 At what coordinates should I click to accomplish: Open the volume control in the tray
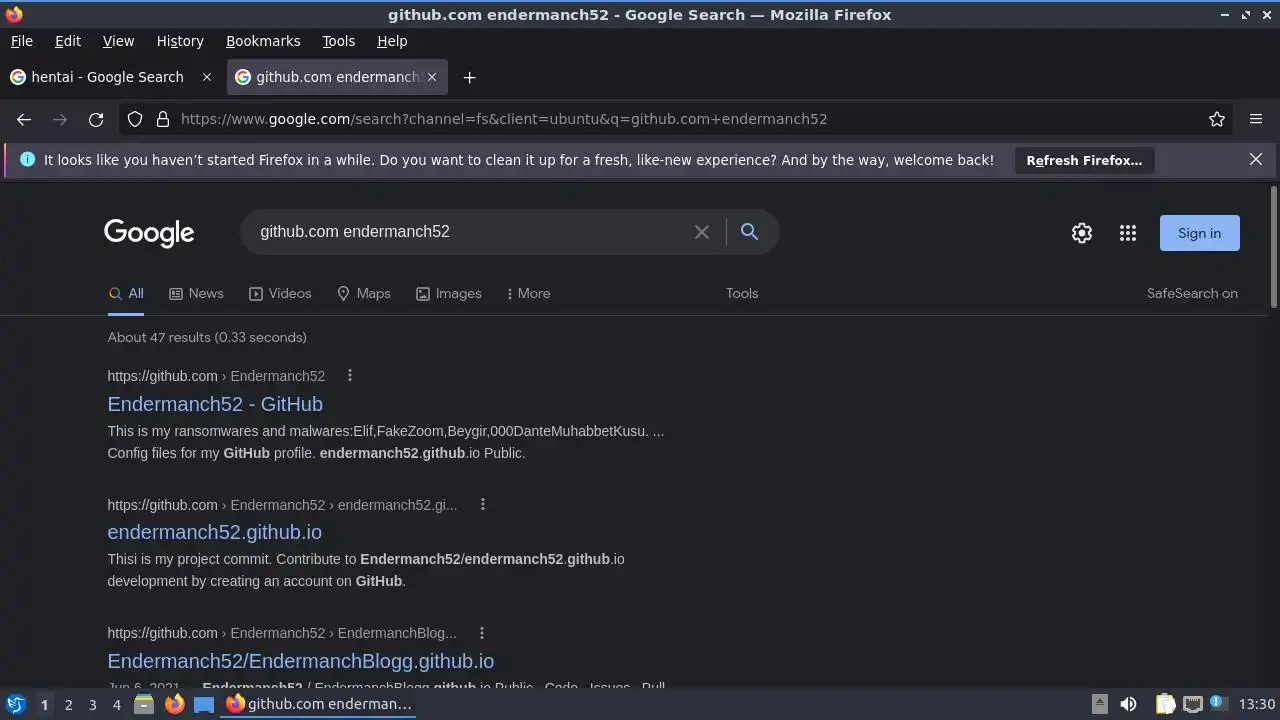tap(1128, 704)
